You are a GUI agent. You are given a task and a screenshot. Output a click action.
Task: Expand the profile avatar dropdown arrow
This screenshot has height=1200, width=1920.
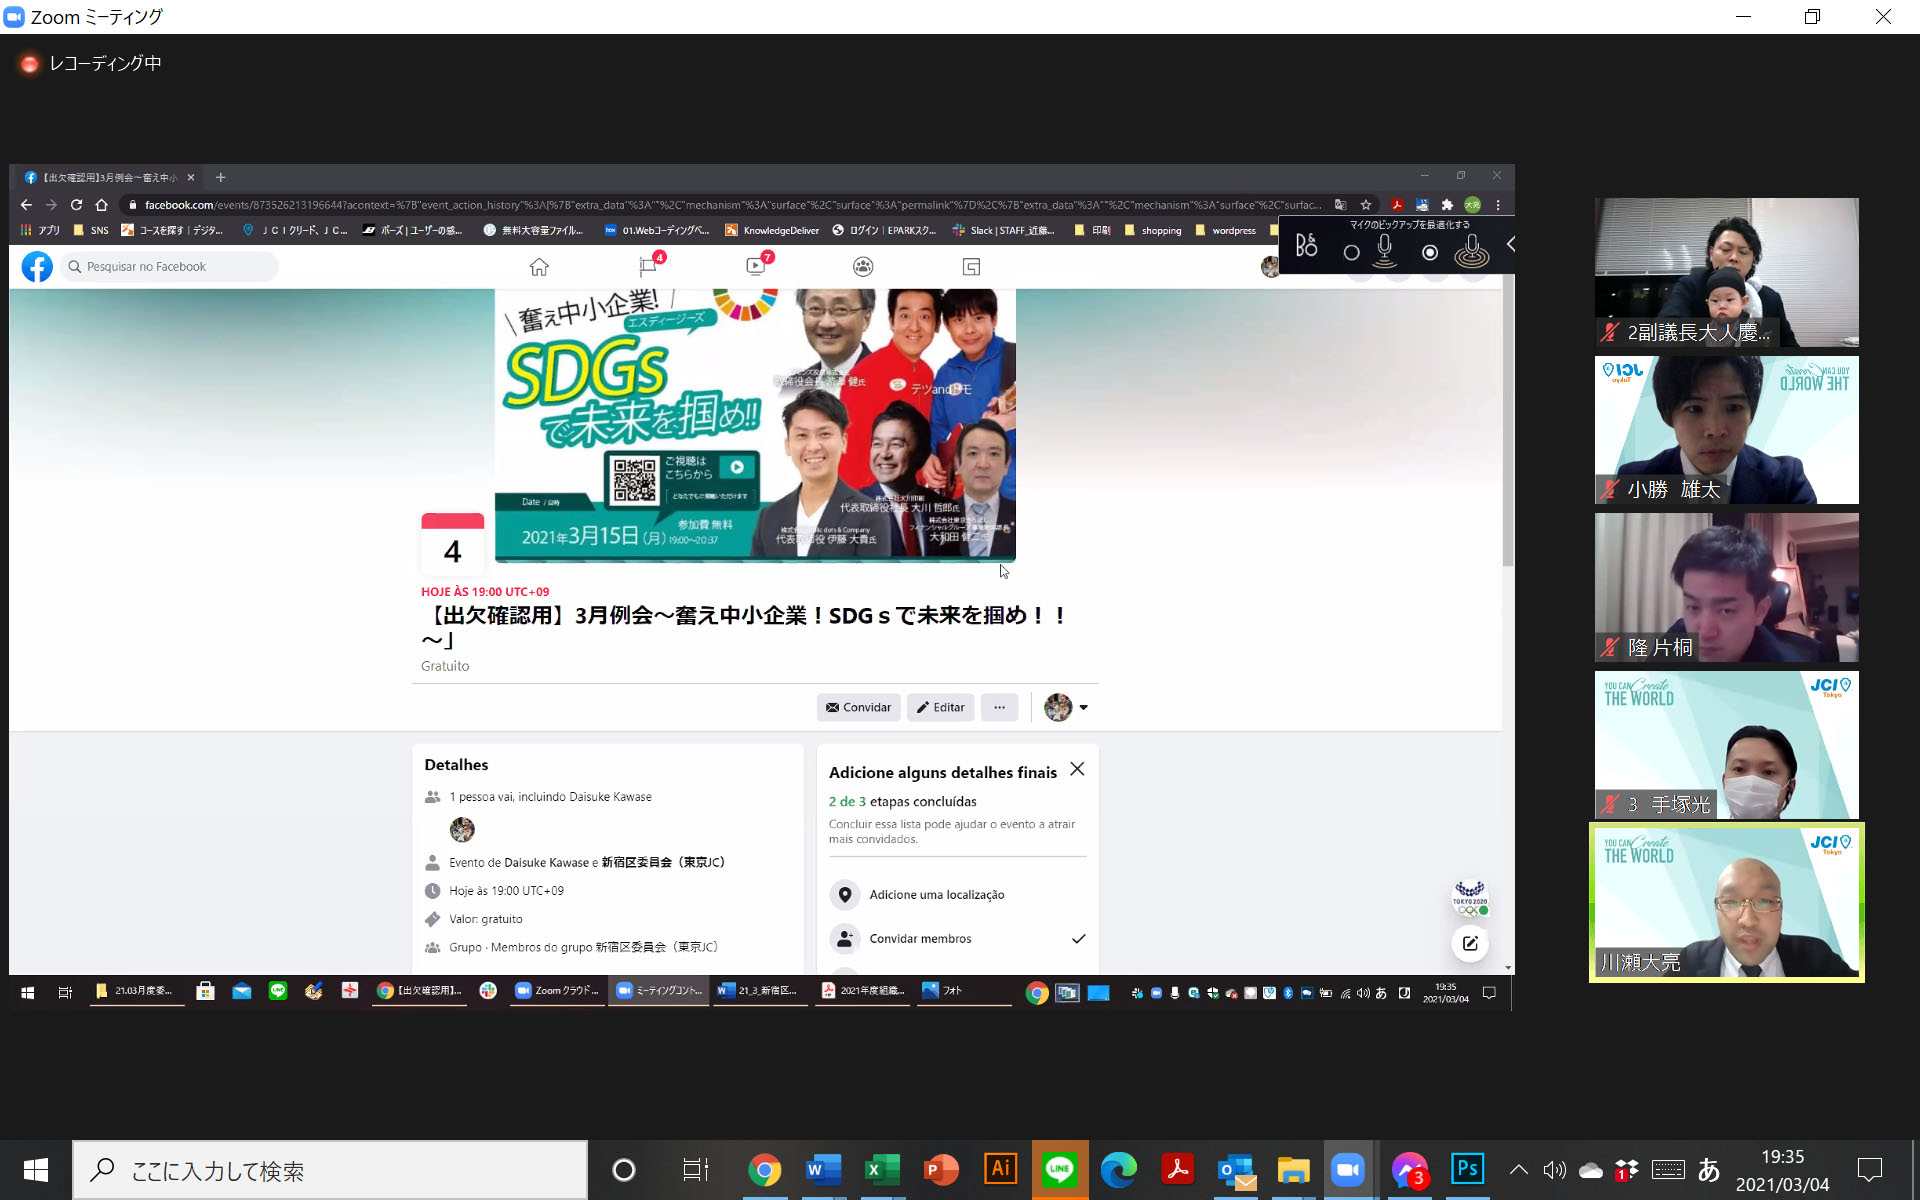coord(1084,708)
